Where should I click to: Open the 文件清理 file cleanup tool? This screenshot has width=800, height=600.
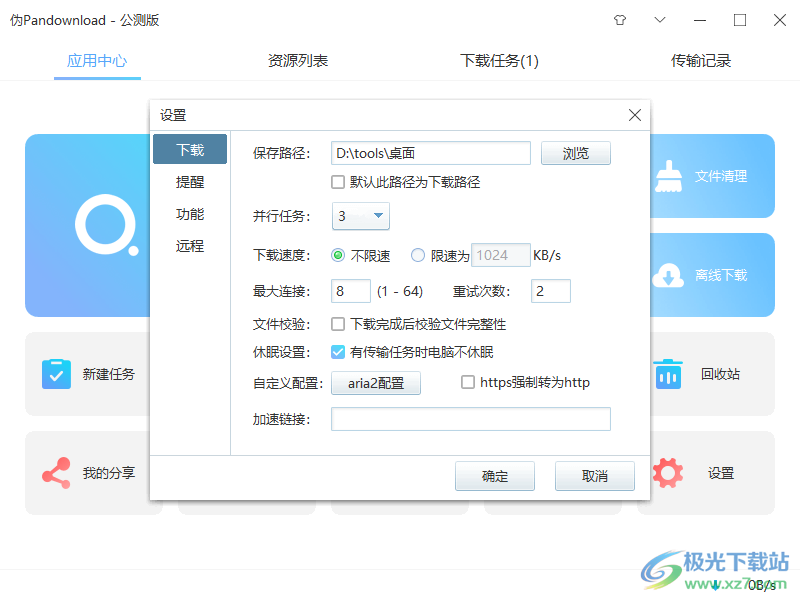point(722,176)
